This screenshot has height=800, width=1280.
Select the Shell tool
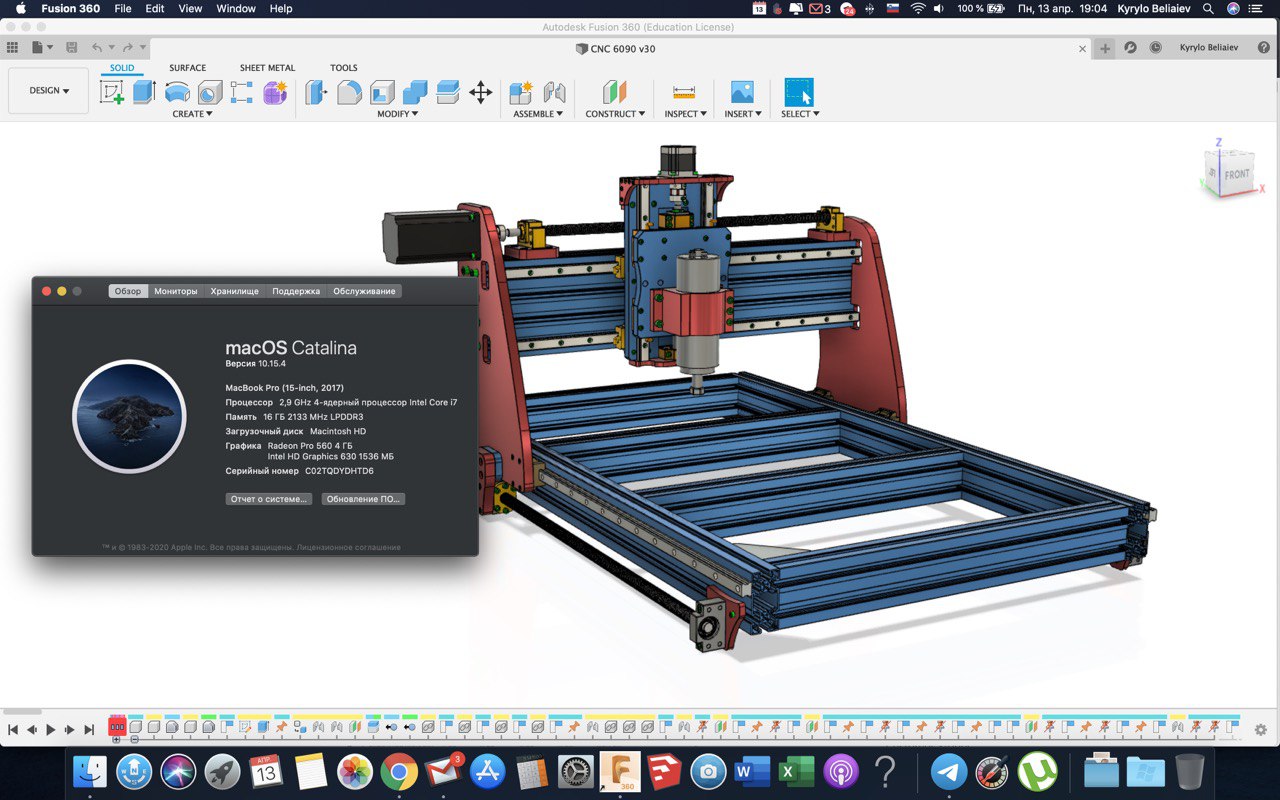tap(382, 93)
